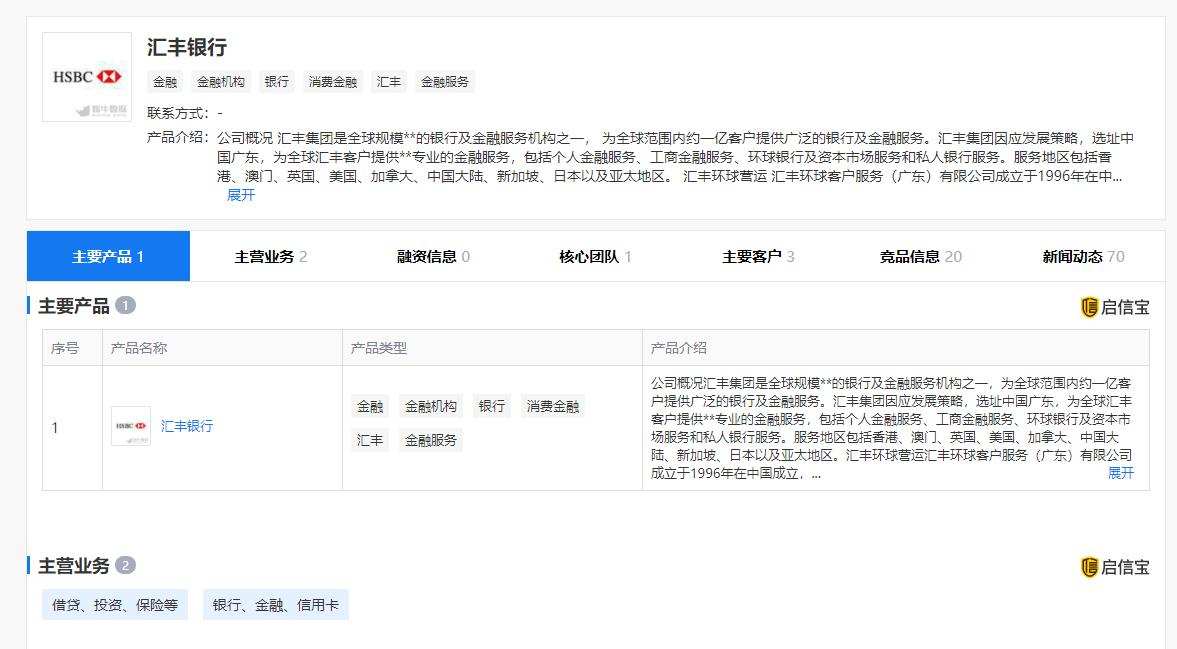Click the 产品介绍 label in the header
The image size is (1177, 649).
177,137
